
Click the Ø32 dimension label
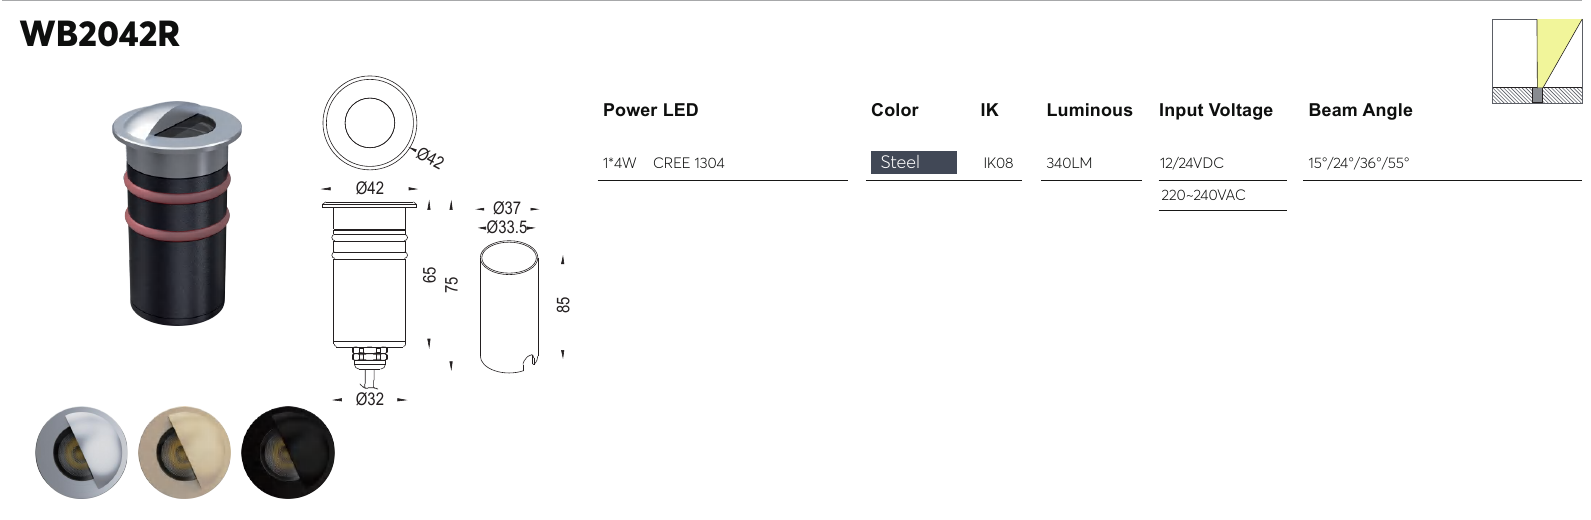pyautogui.click(x=370, y=399)
